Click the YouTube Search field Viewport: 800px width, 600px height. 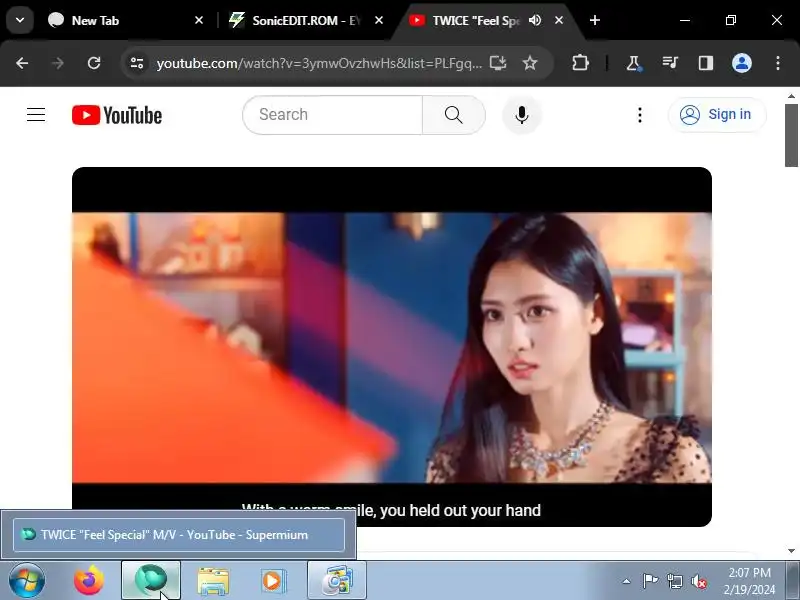[x=333, y=115]
